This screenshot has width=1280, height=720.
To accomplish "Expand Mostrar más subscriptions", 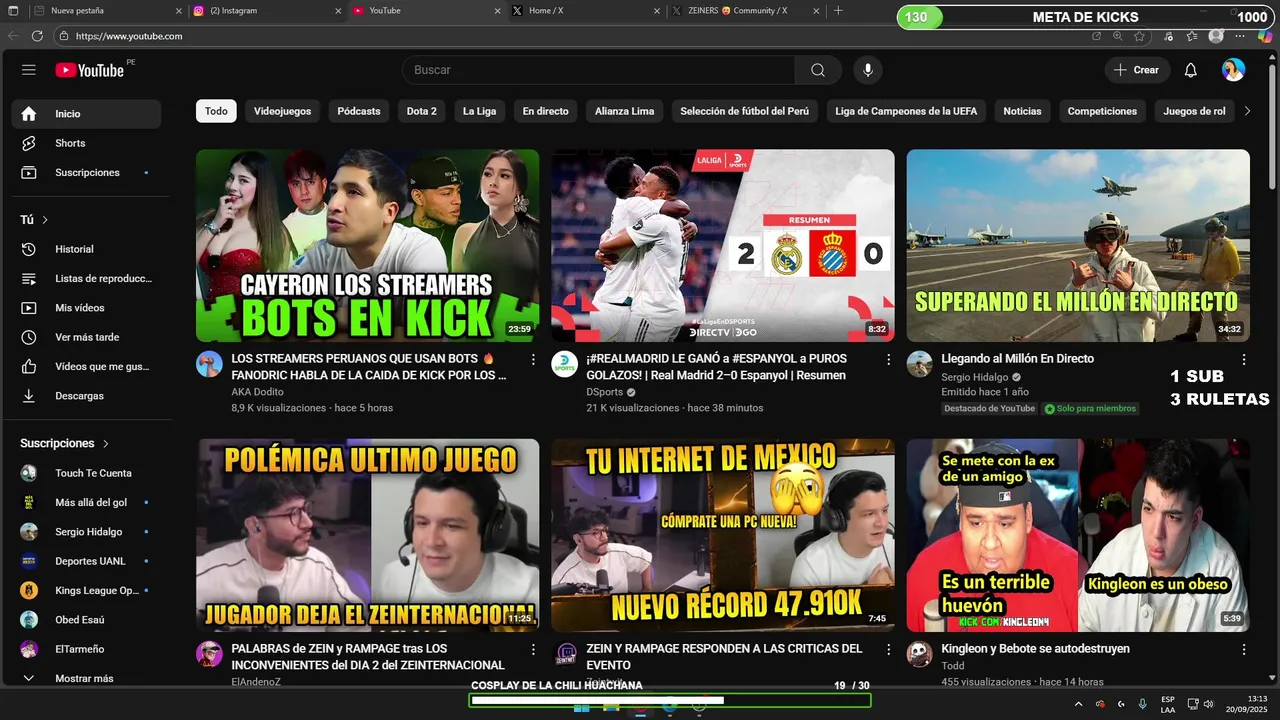I will 86,678.
